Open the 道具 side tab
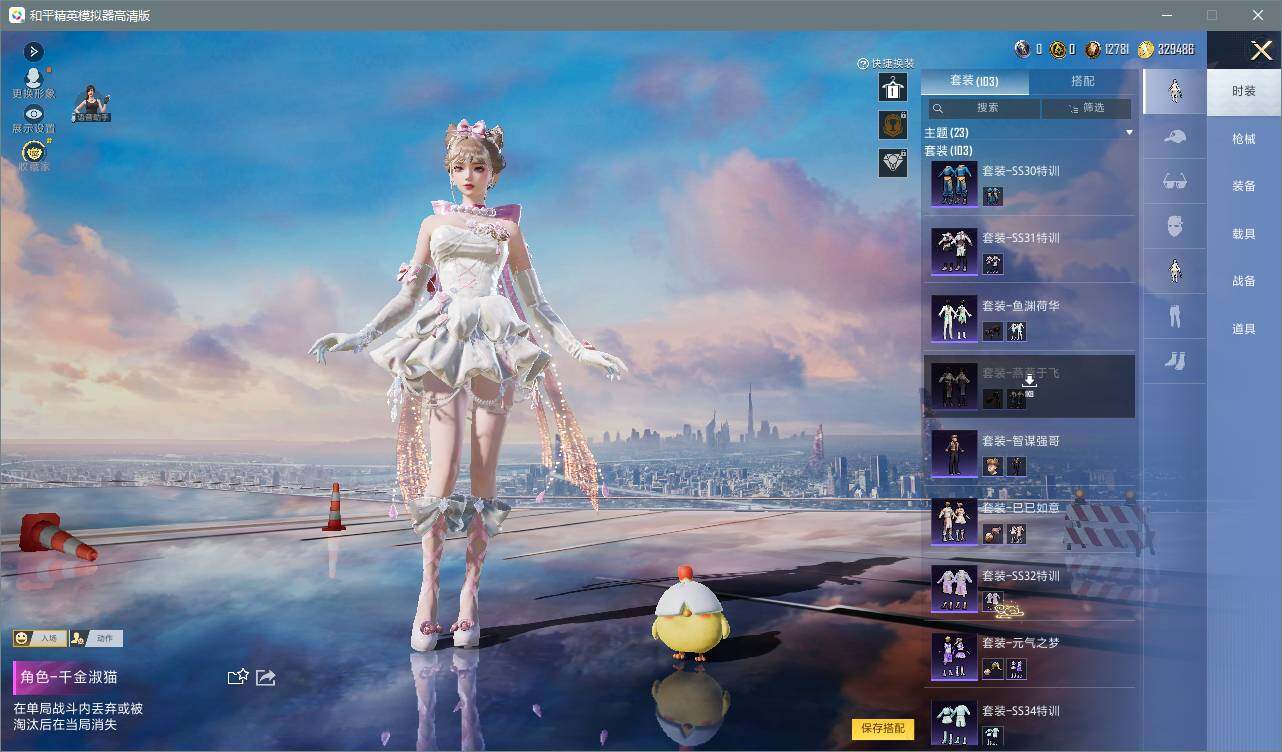The width and height of the screenshot is (1282, 752). click(x=1244, y=328)
